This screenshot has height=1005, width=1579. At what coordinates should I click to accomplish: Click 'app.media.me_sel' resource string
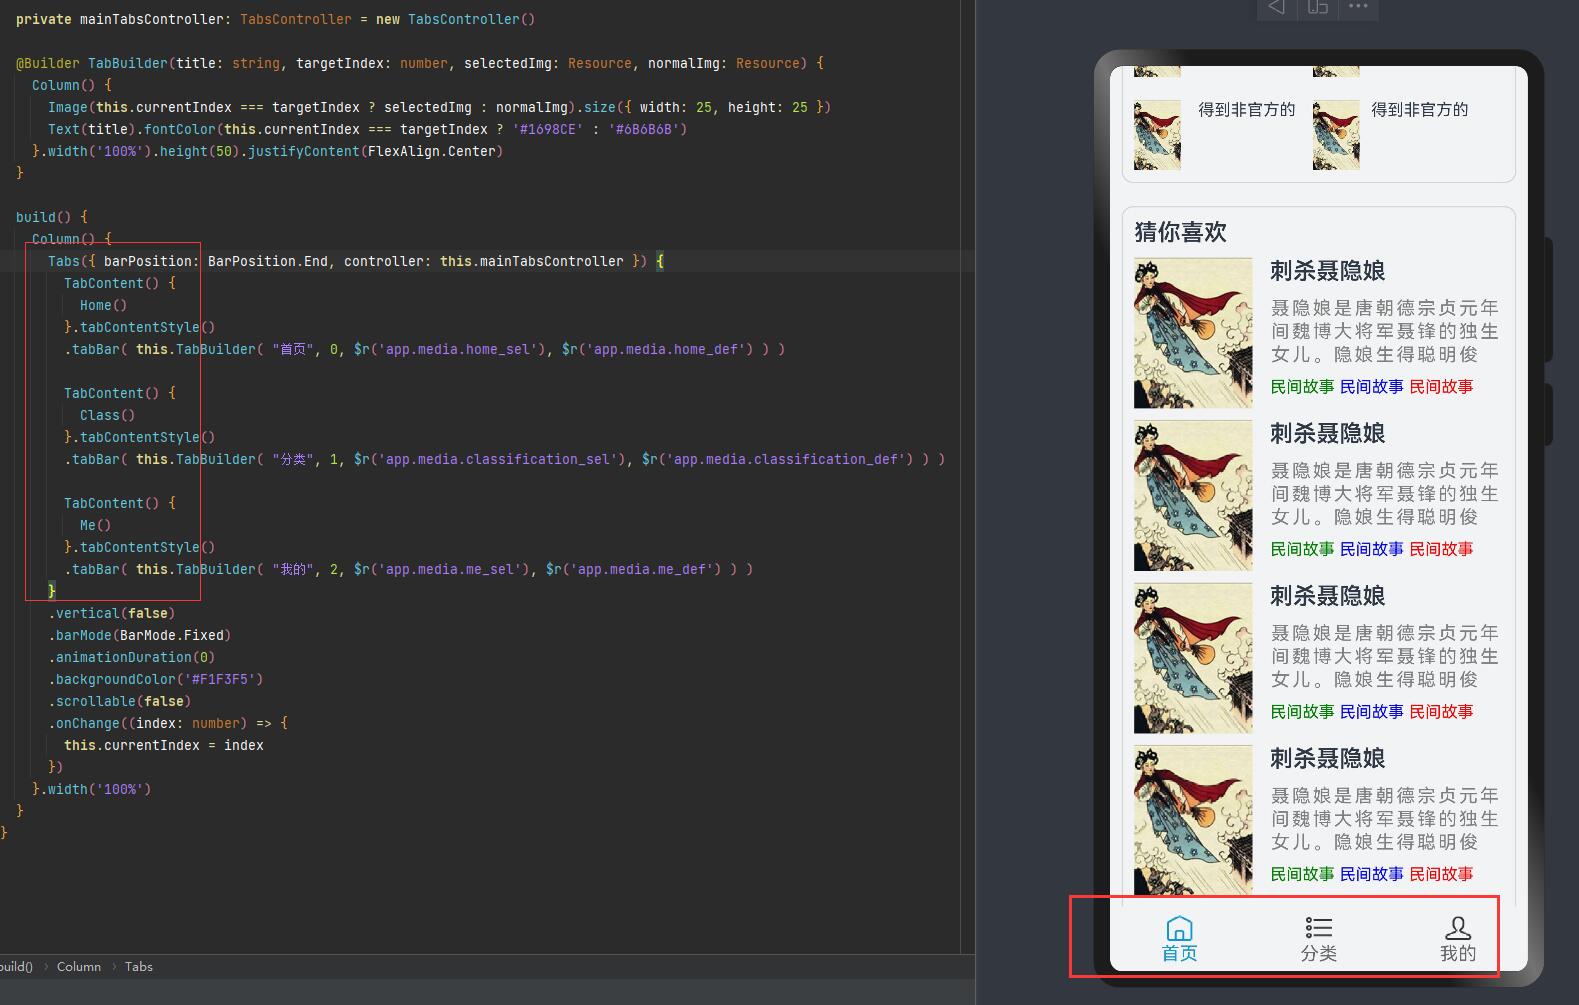(x=452, y=569)
